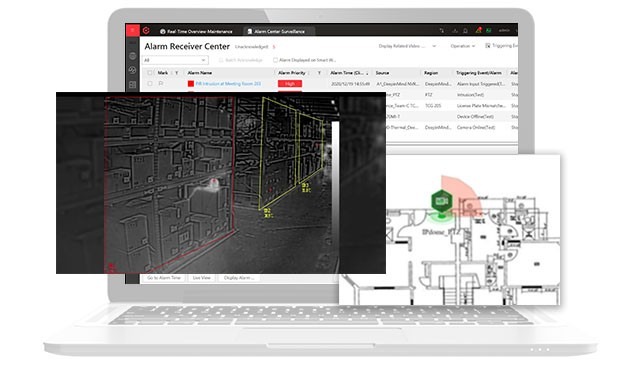Screen dimensions: 642x365
Task: Click the Go to Alarm Time button
Action: click(x=164, y=278)
